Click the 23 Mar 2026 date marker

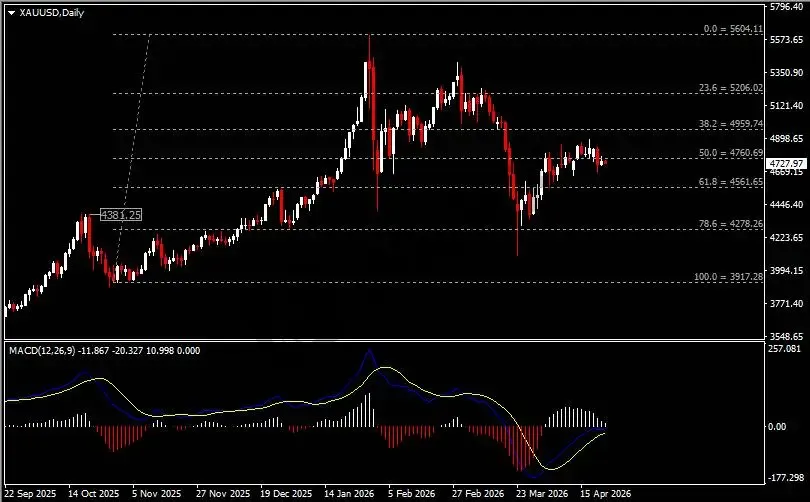coord(541,494)
